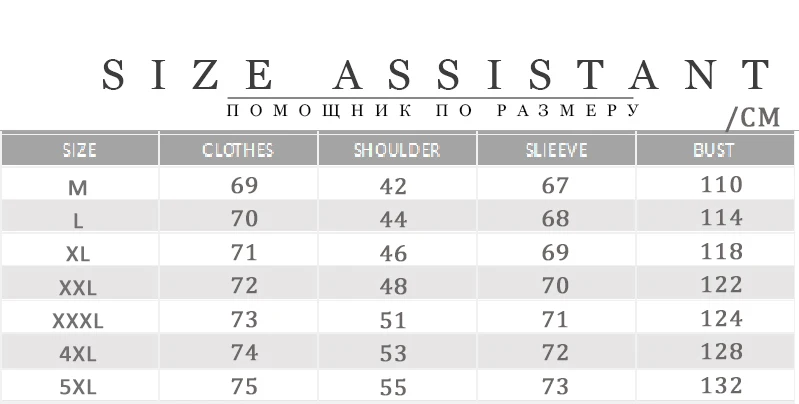The height and width of the screenshot is (404, 799).
Task: Click the SLIEEVE column header
Action: click(x=556, y=150)
